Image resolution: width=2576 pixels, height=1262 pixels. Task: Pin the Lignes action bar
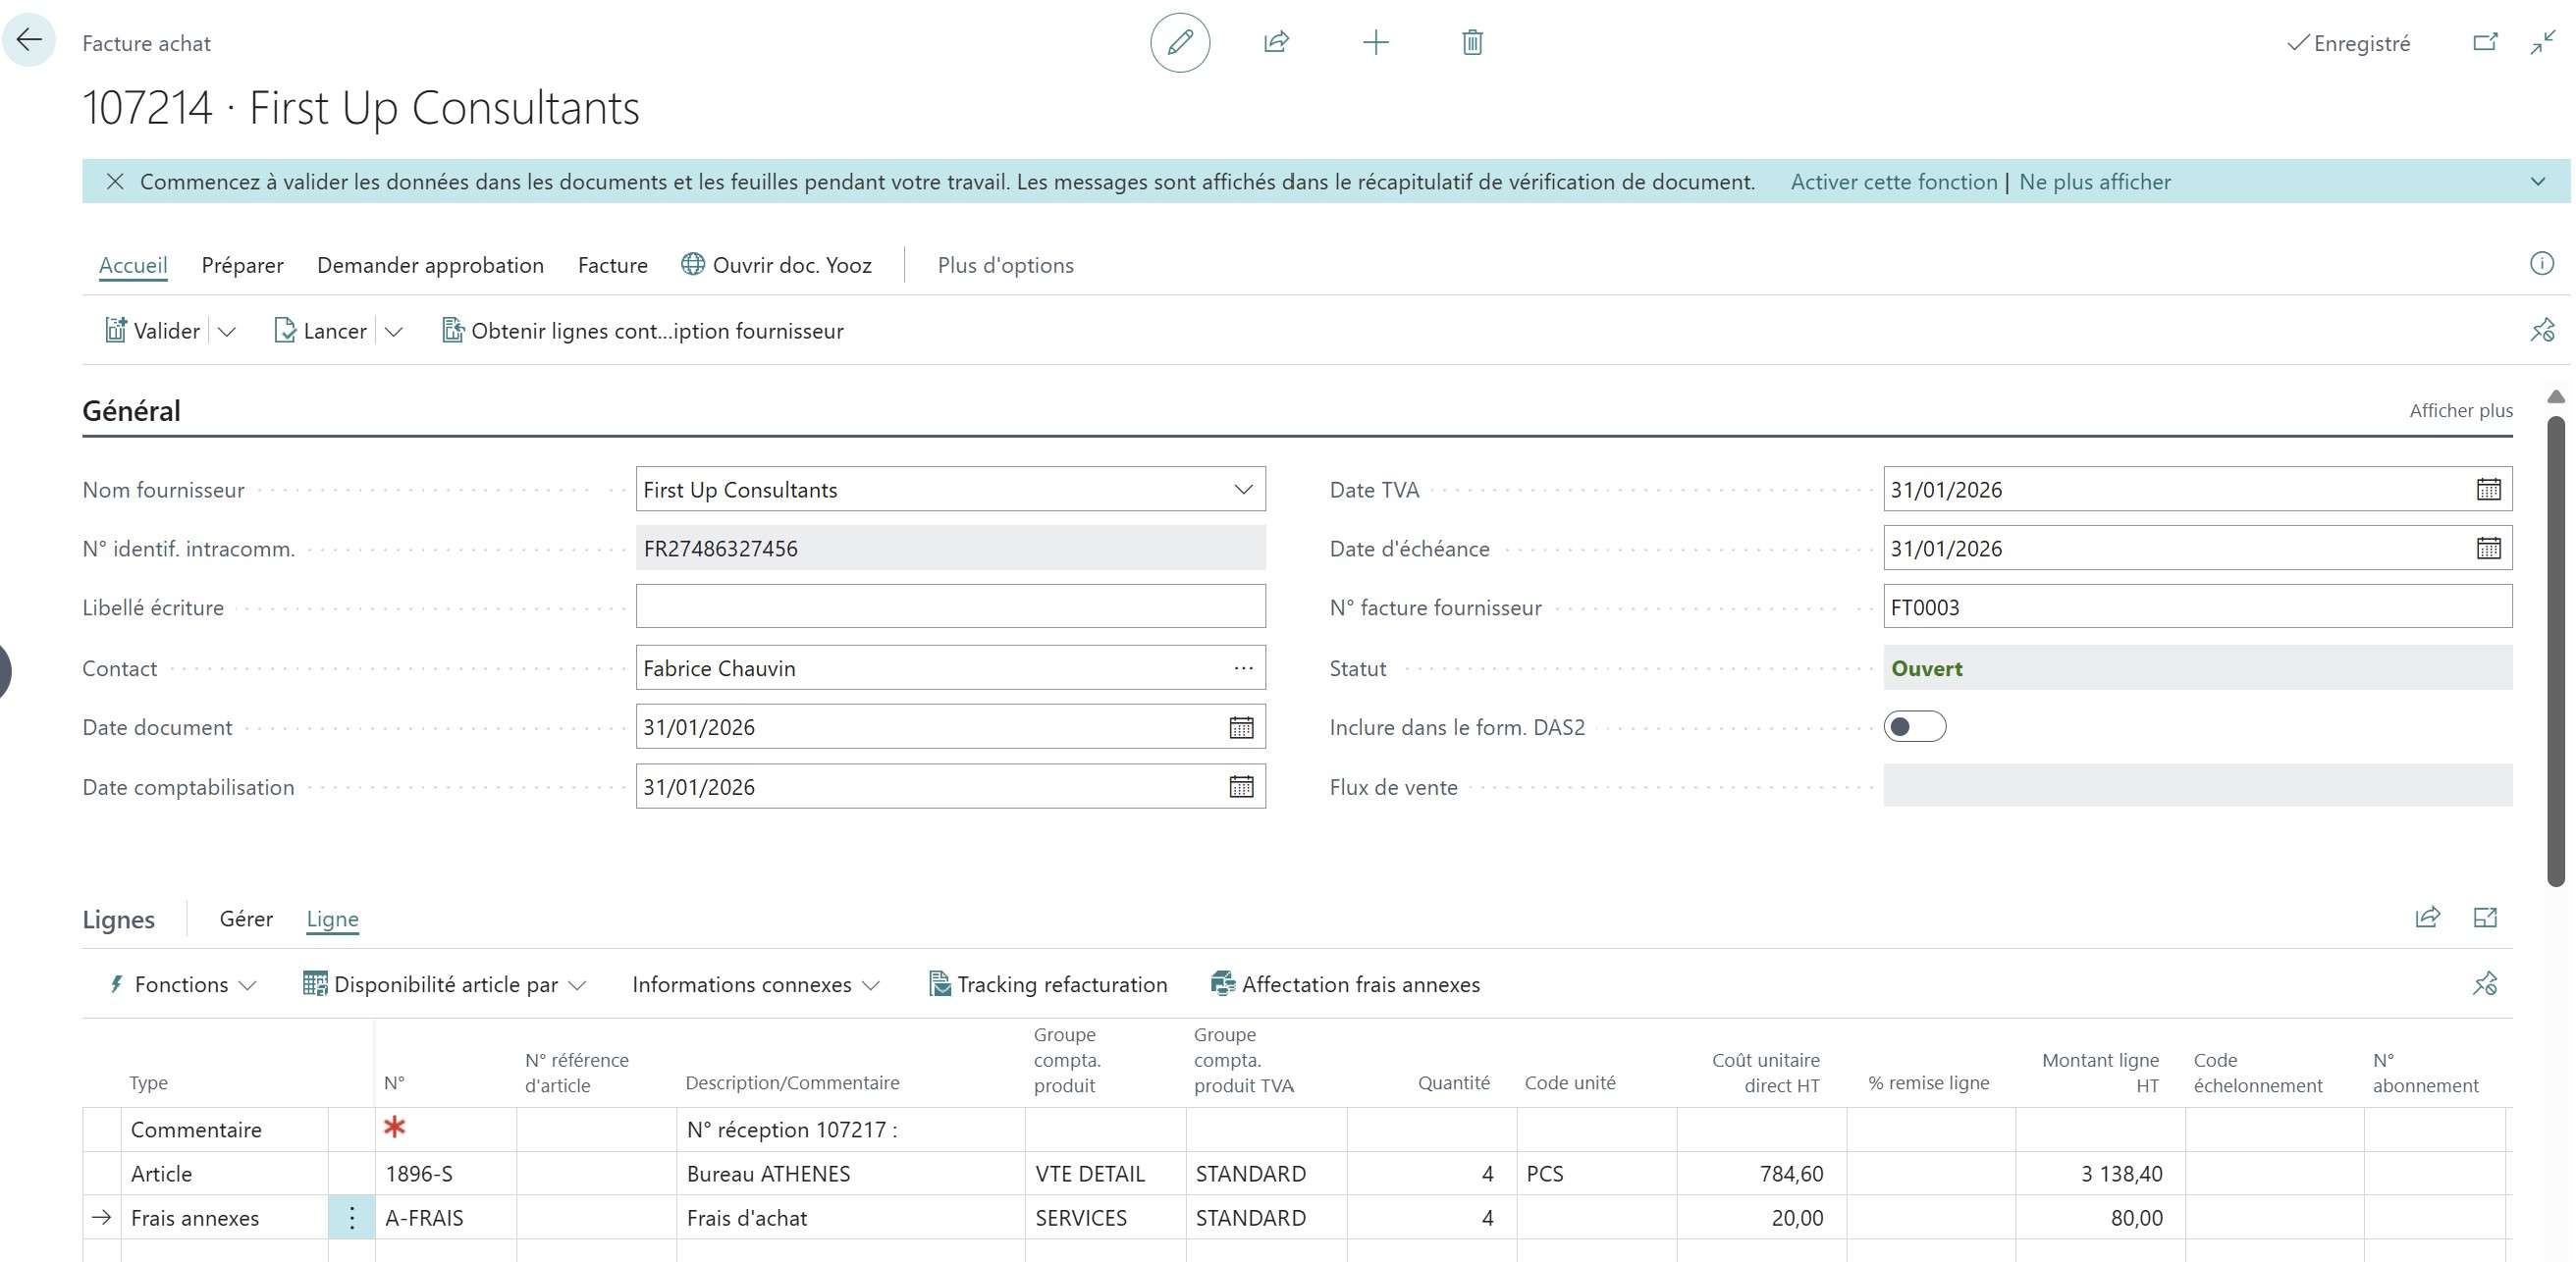click(2486, 984)
